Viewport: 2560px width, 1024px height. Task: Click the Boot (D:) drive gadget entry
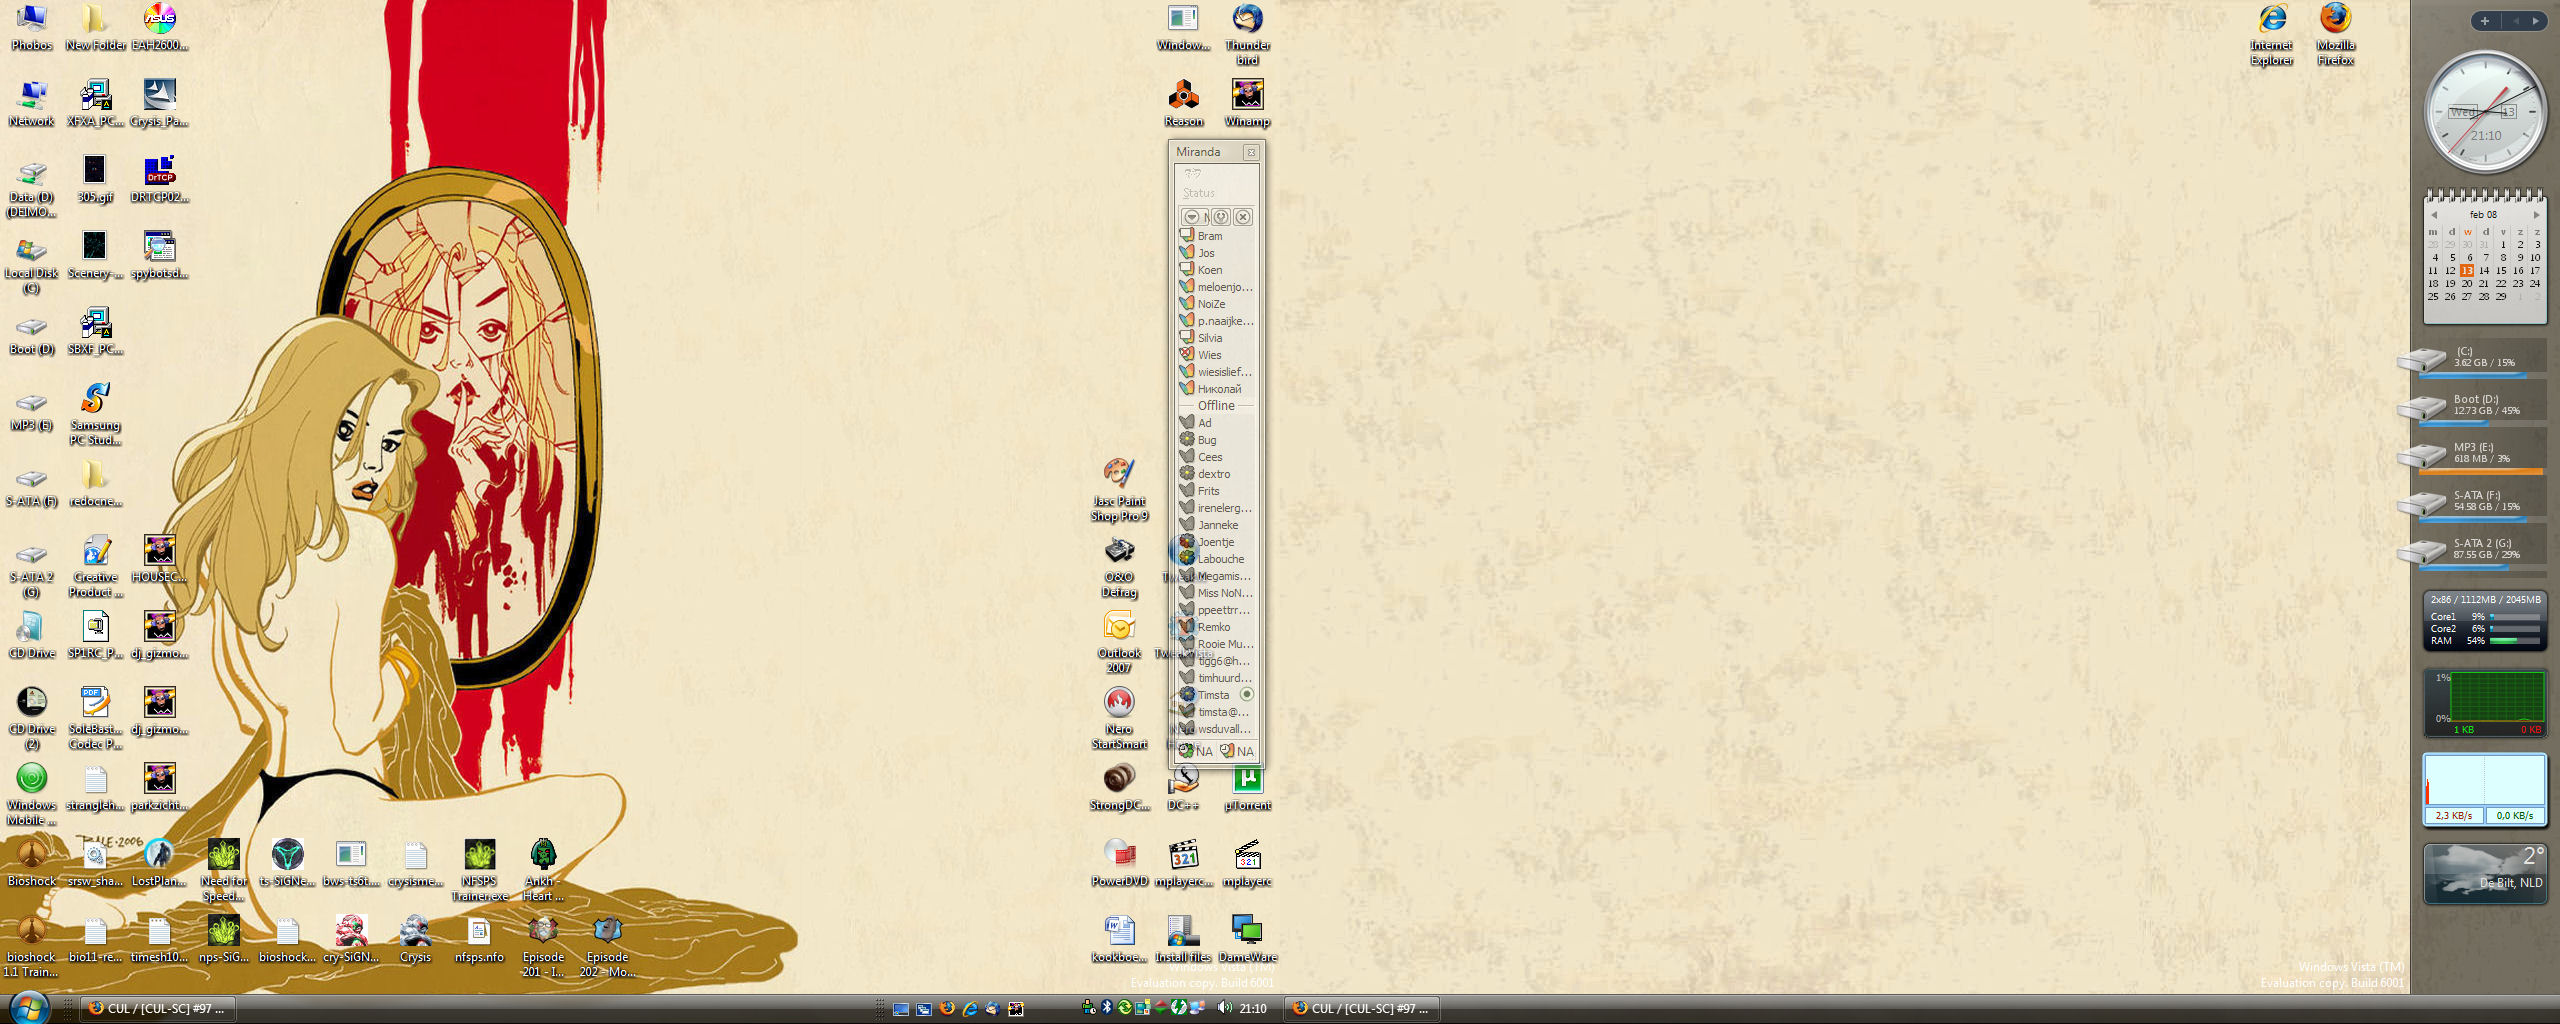[2470, 406]
